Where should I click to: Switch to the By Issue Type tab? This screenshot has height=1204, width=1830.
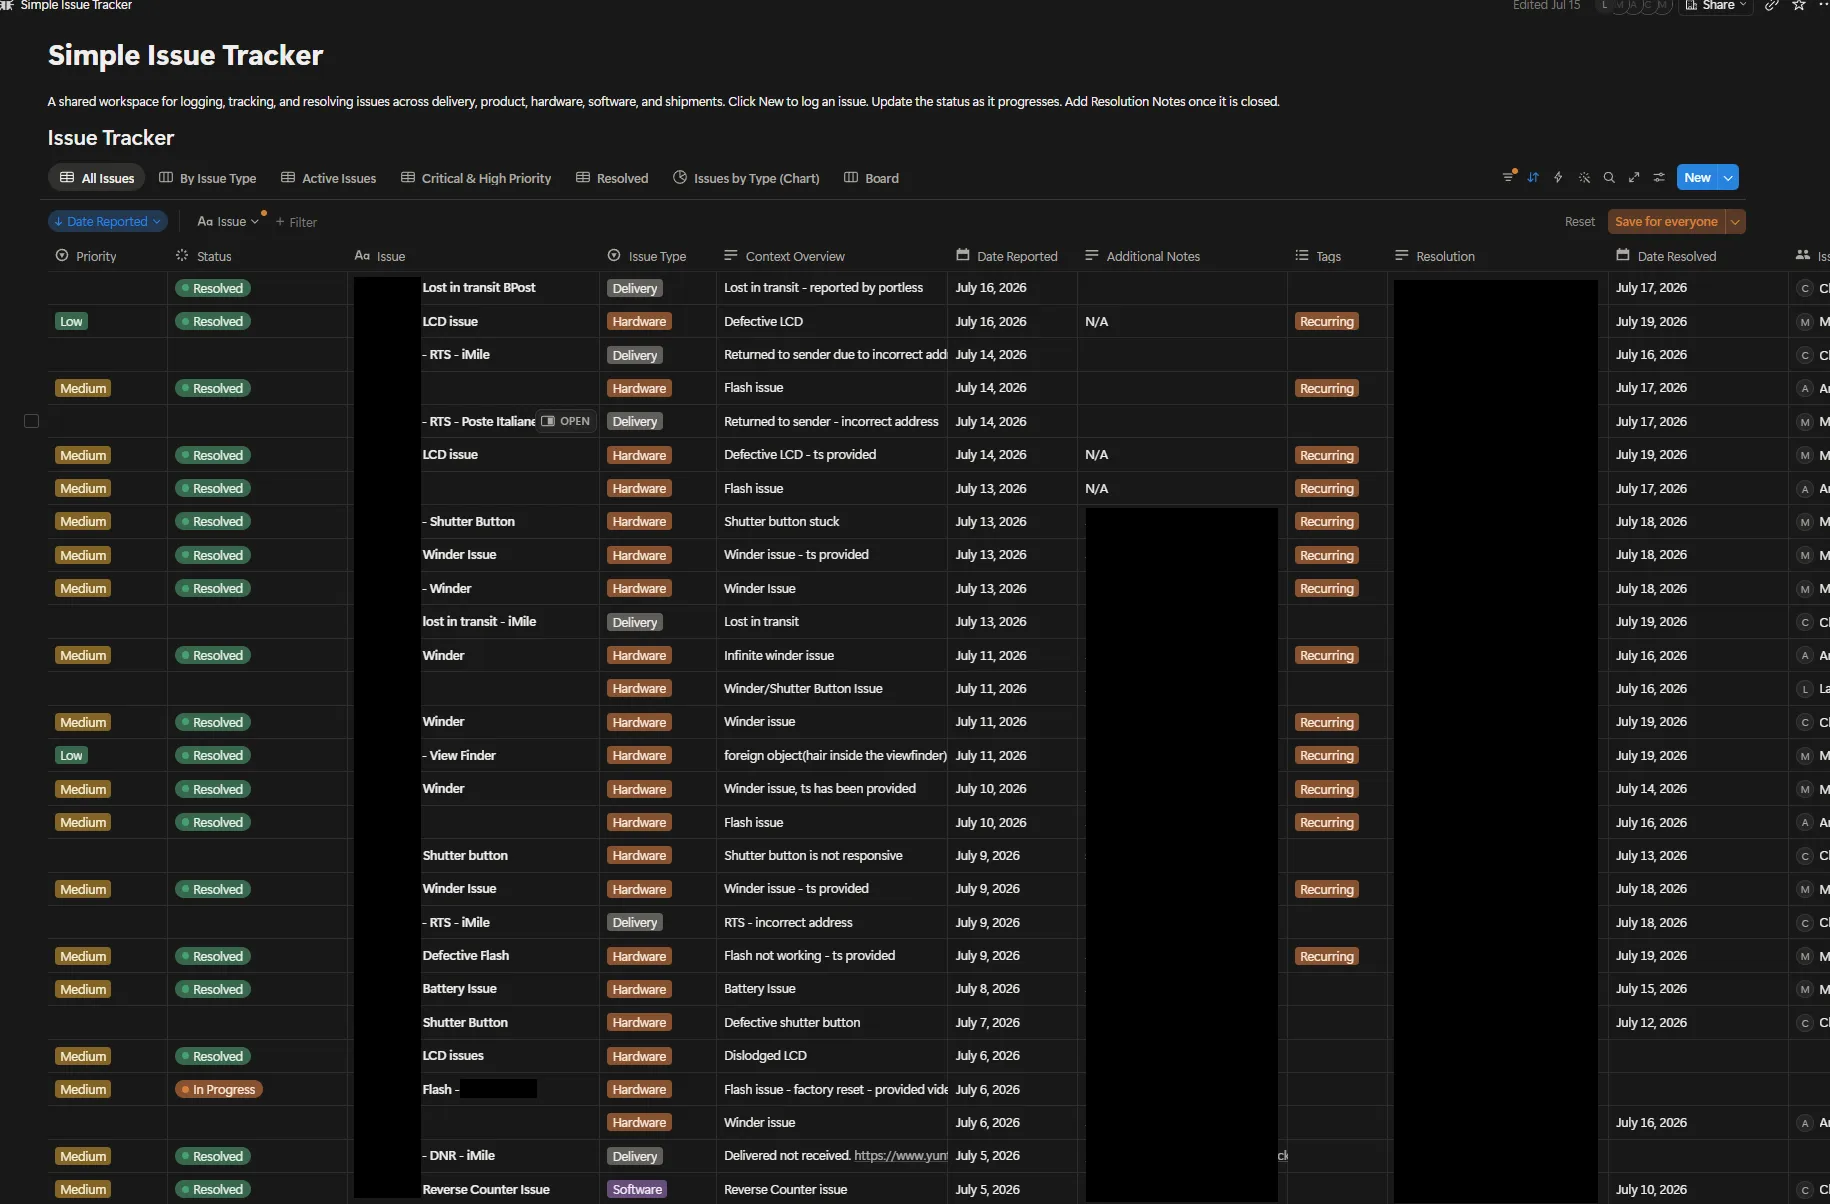pos(208,178)
